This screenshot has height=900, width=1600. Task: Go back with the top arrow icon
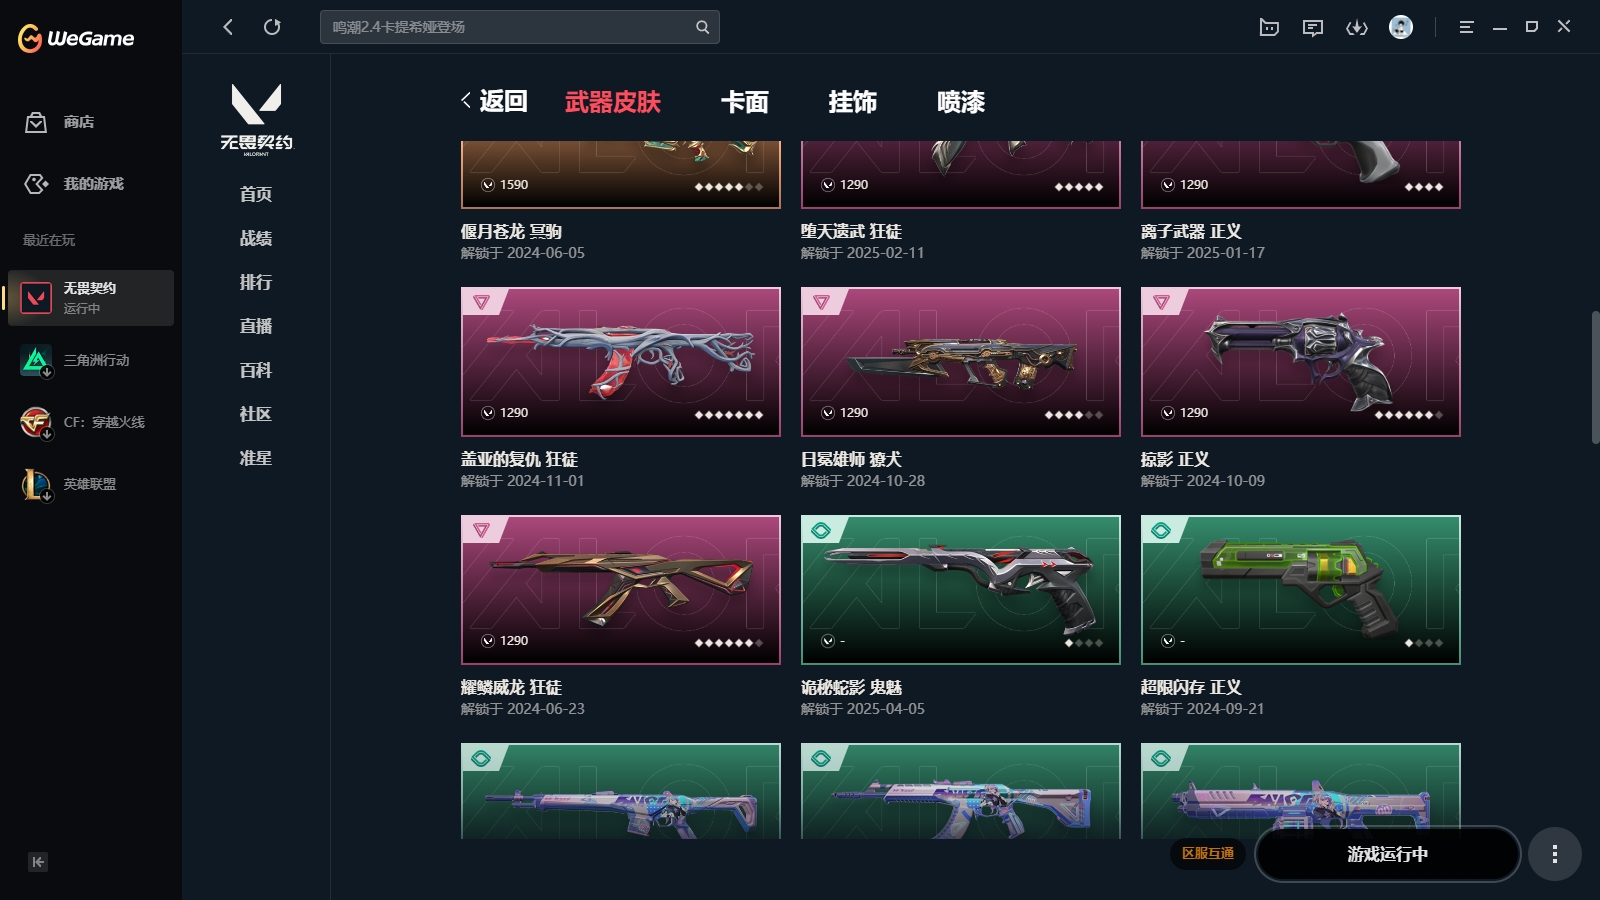[228, 27]
